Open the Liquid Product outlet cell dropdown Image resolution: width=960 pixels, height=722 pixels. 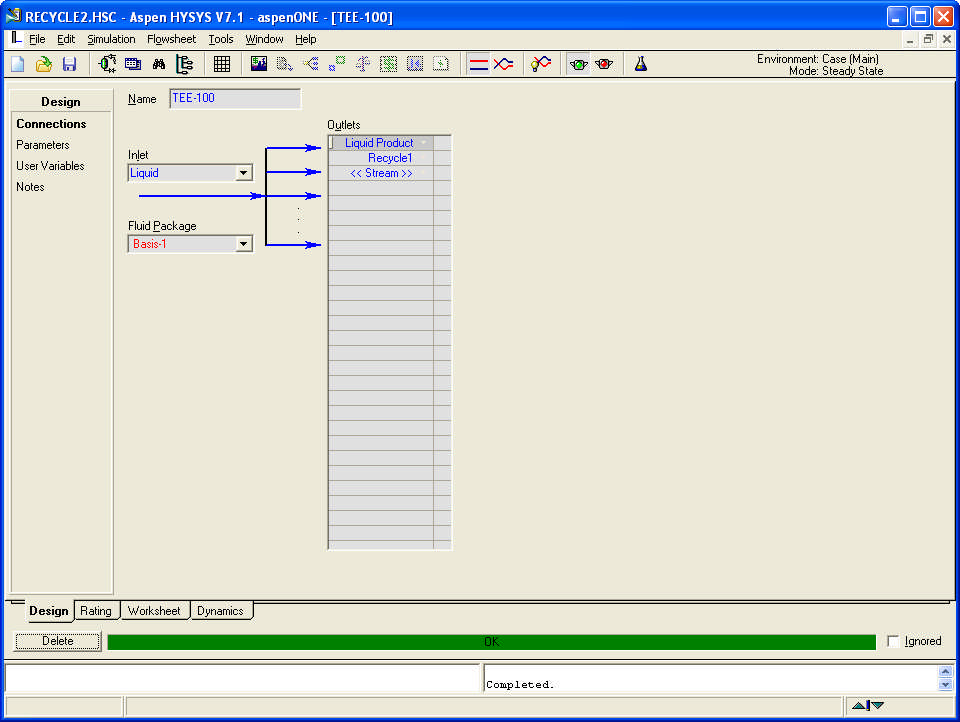pyautogui.click(x=424, y=143)
